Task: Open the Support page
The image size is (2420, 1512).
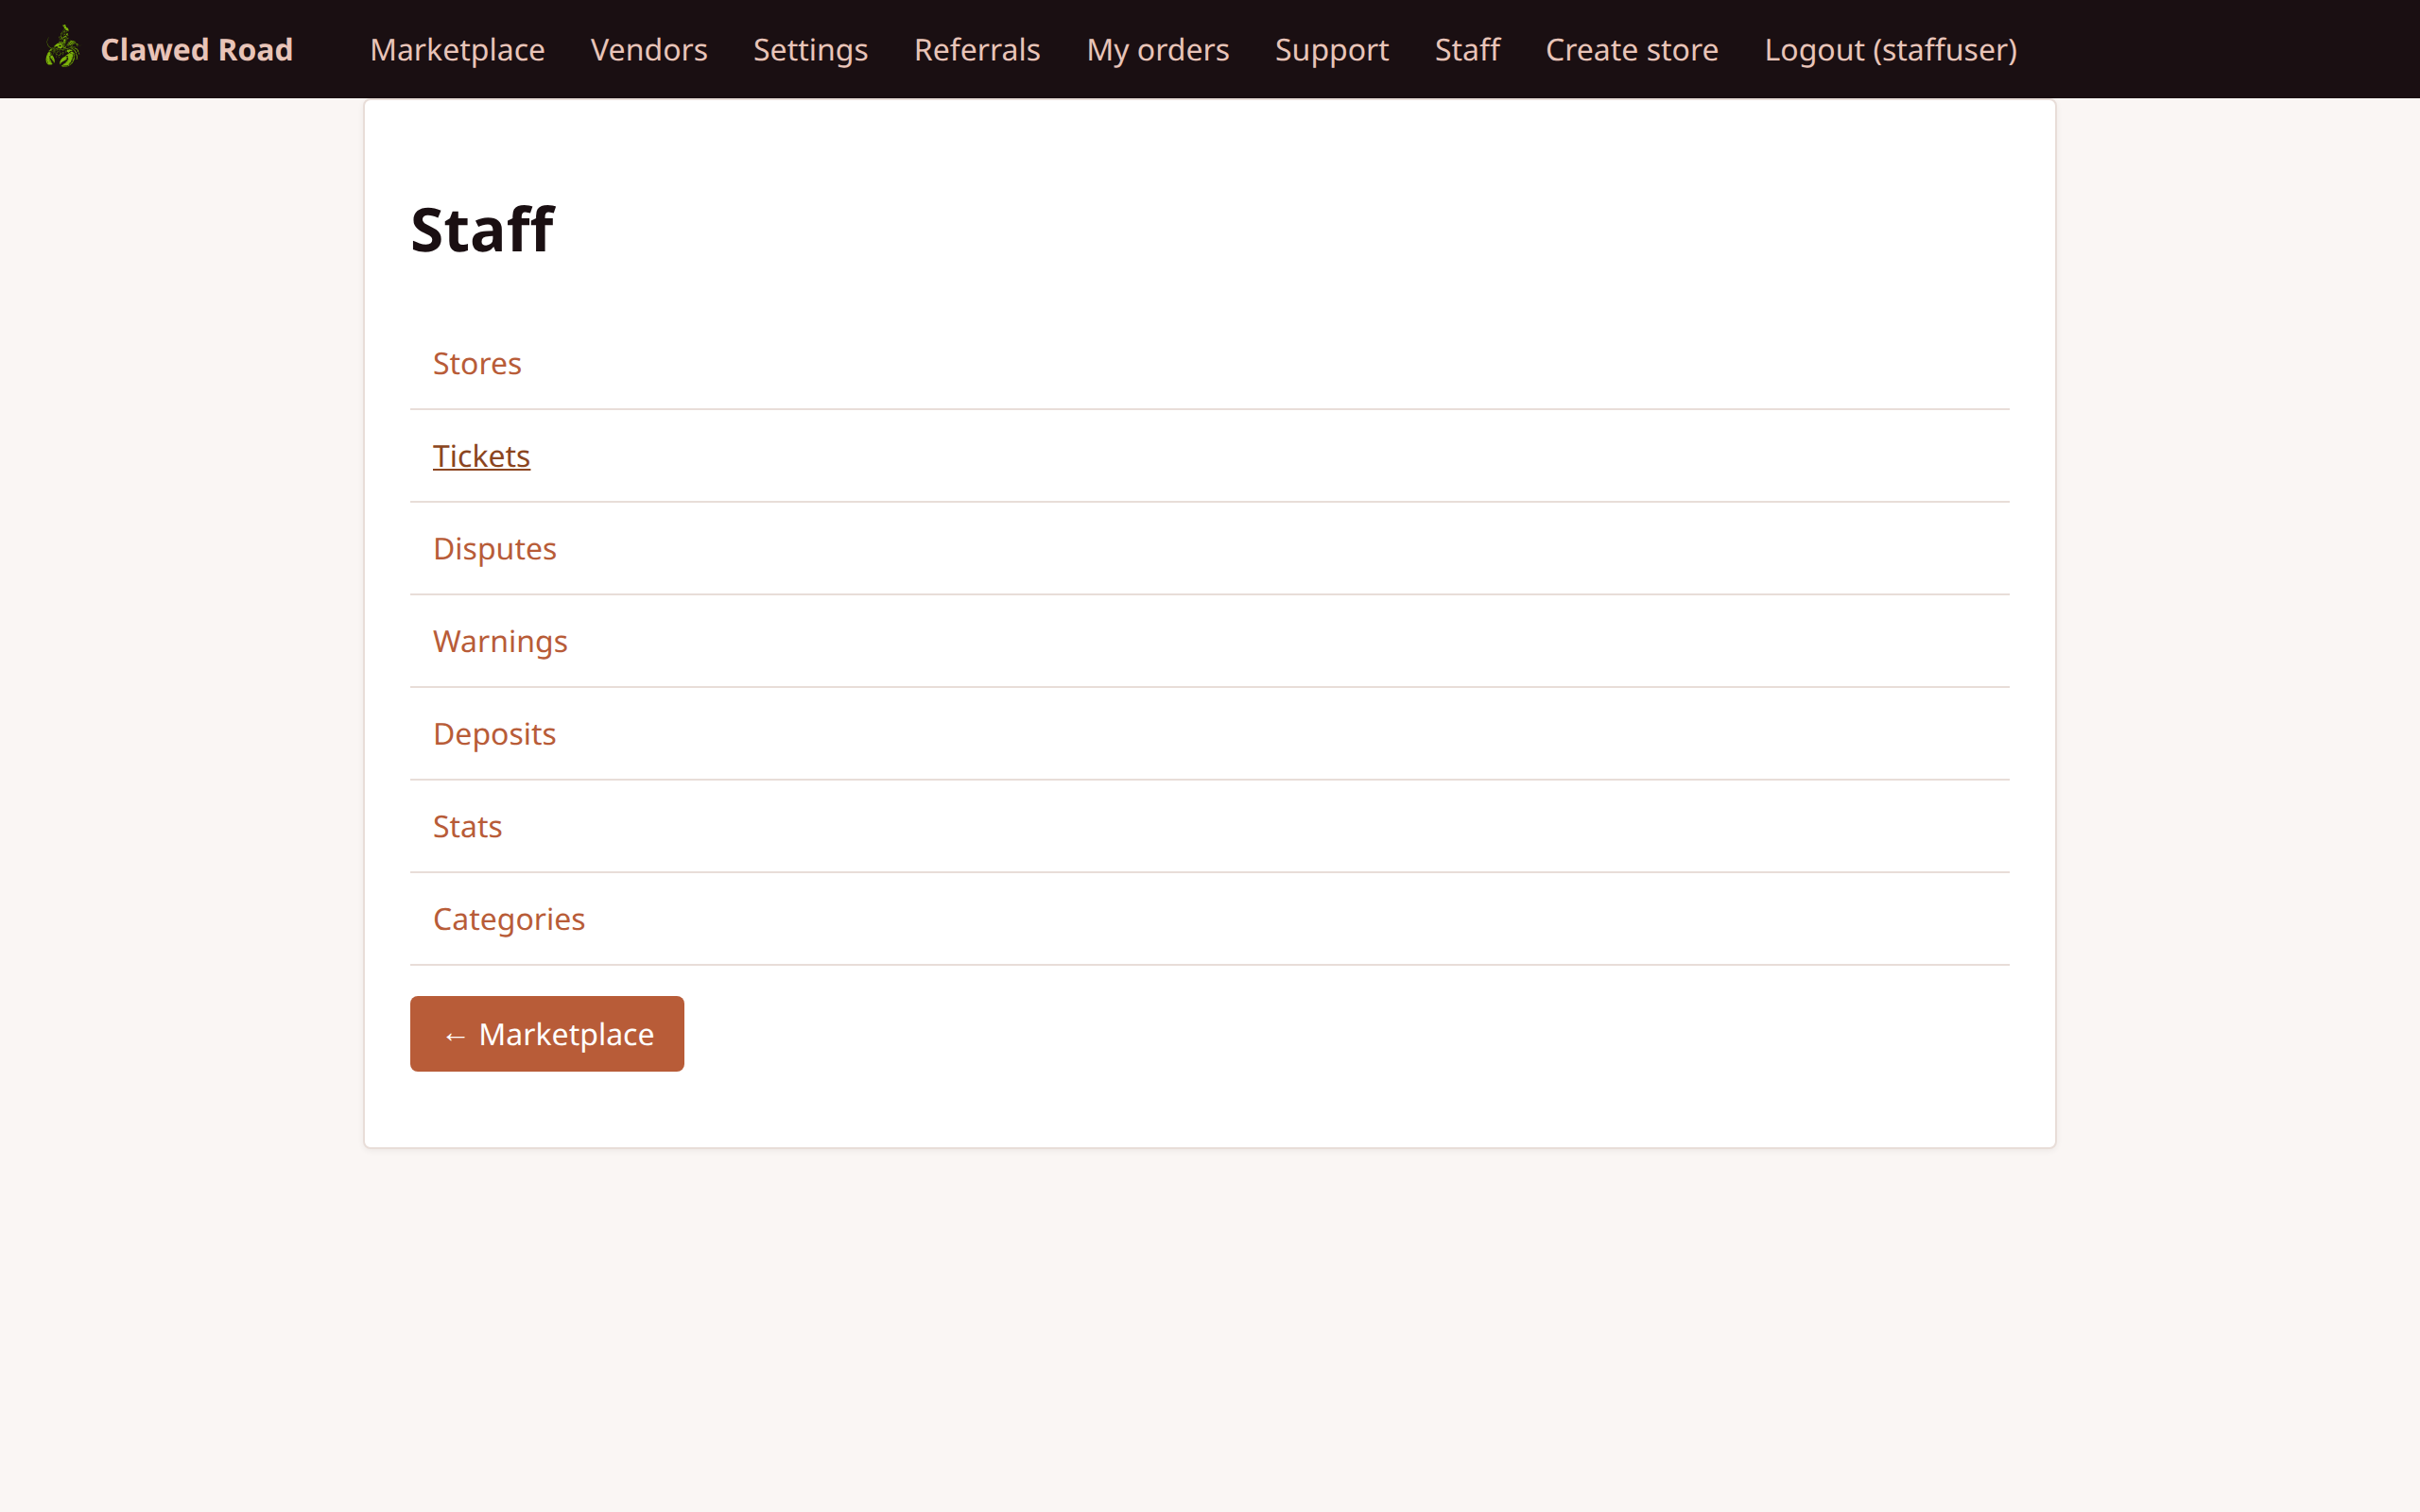Action: point(1332,49)
